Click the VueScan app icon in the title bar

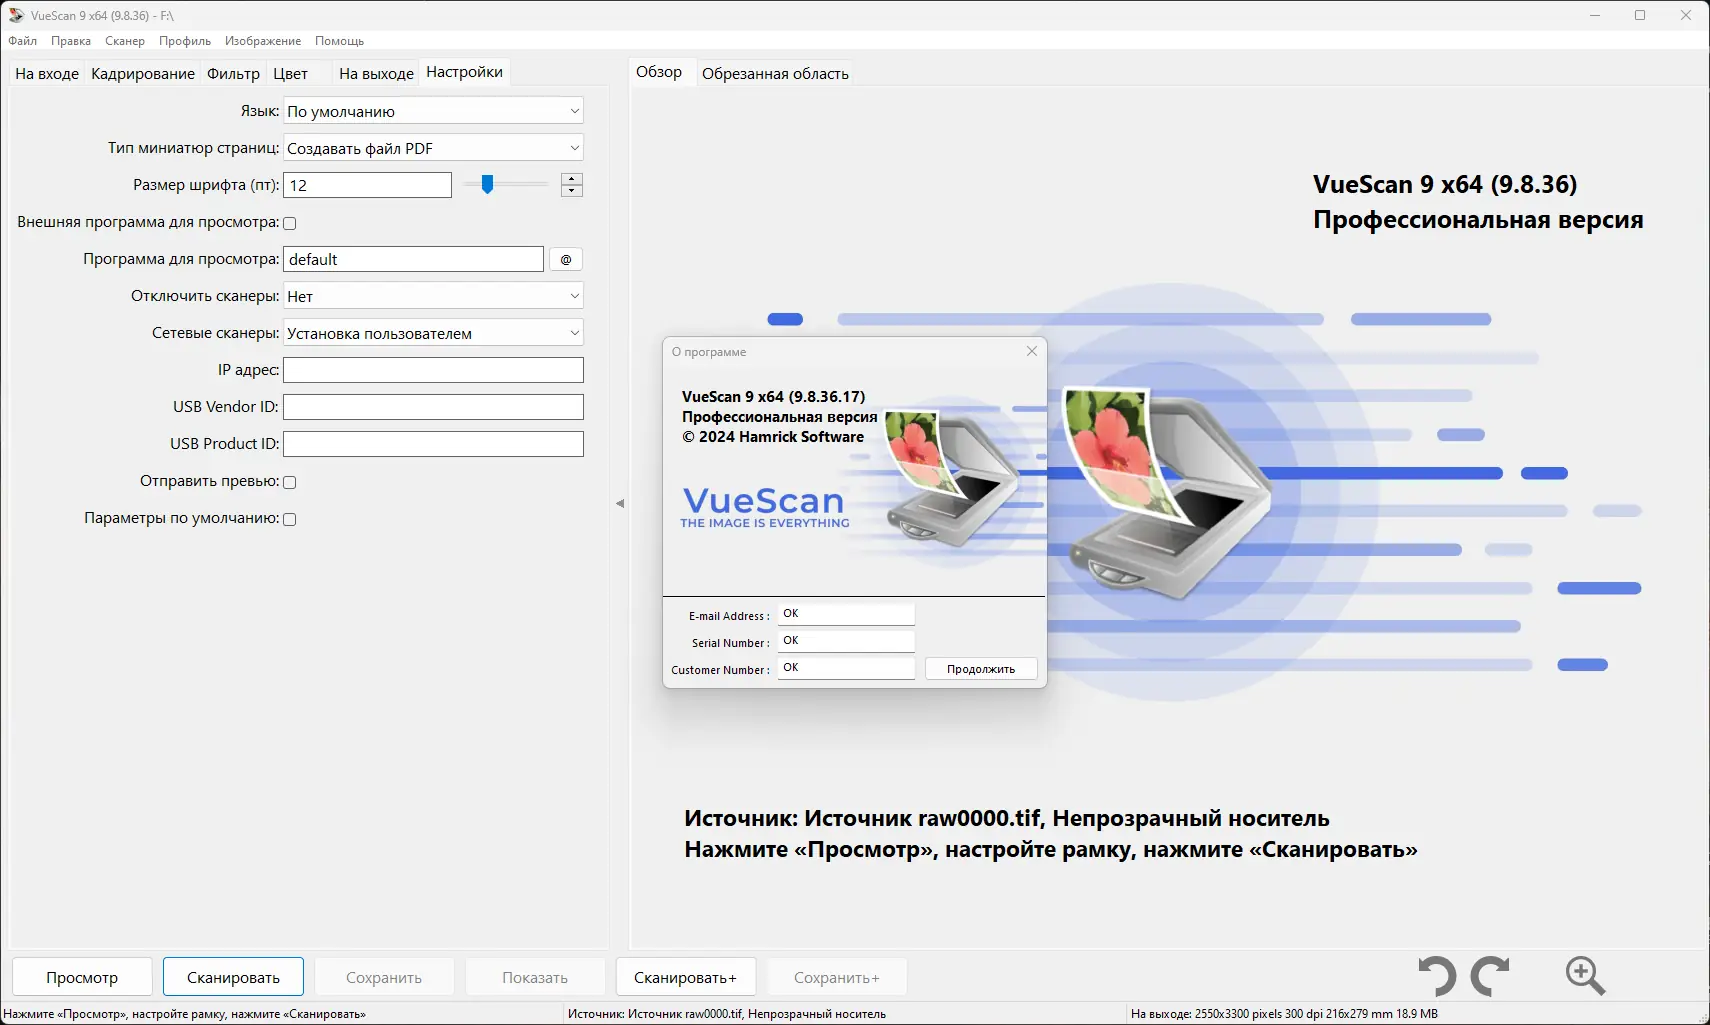pos(16,15)
